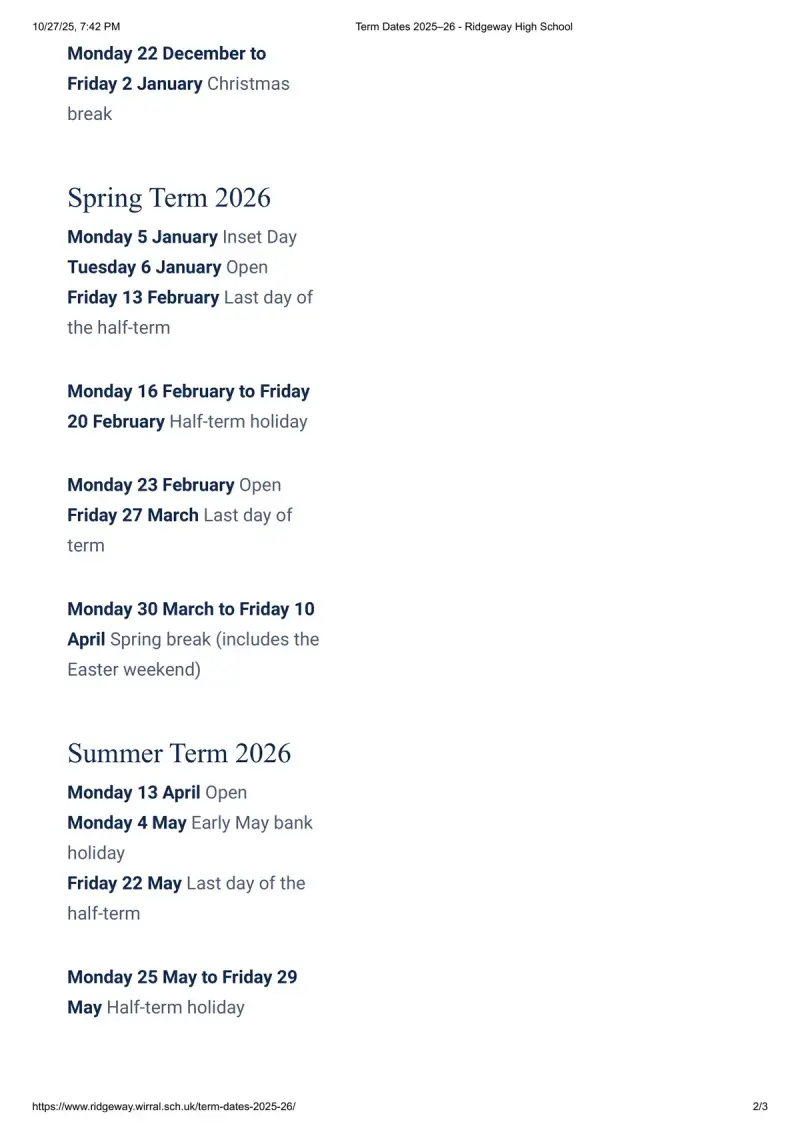The height and width of the screenshot is (1132, 800).
Task: Click Friday 27 March last day of term
Action: click(x=180, y=530)
